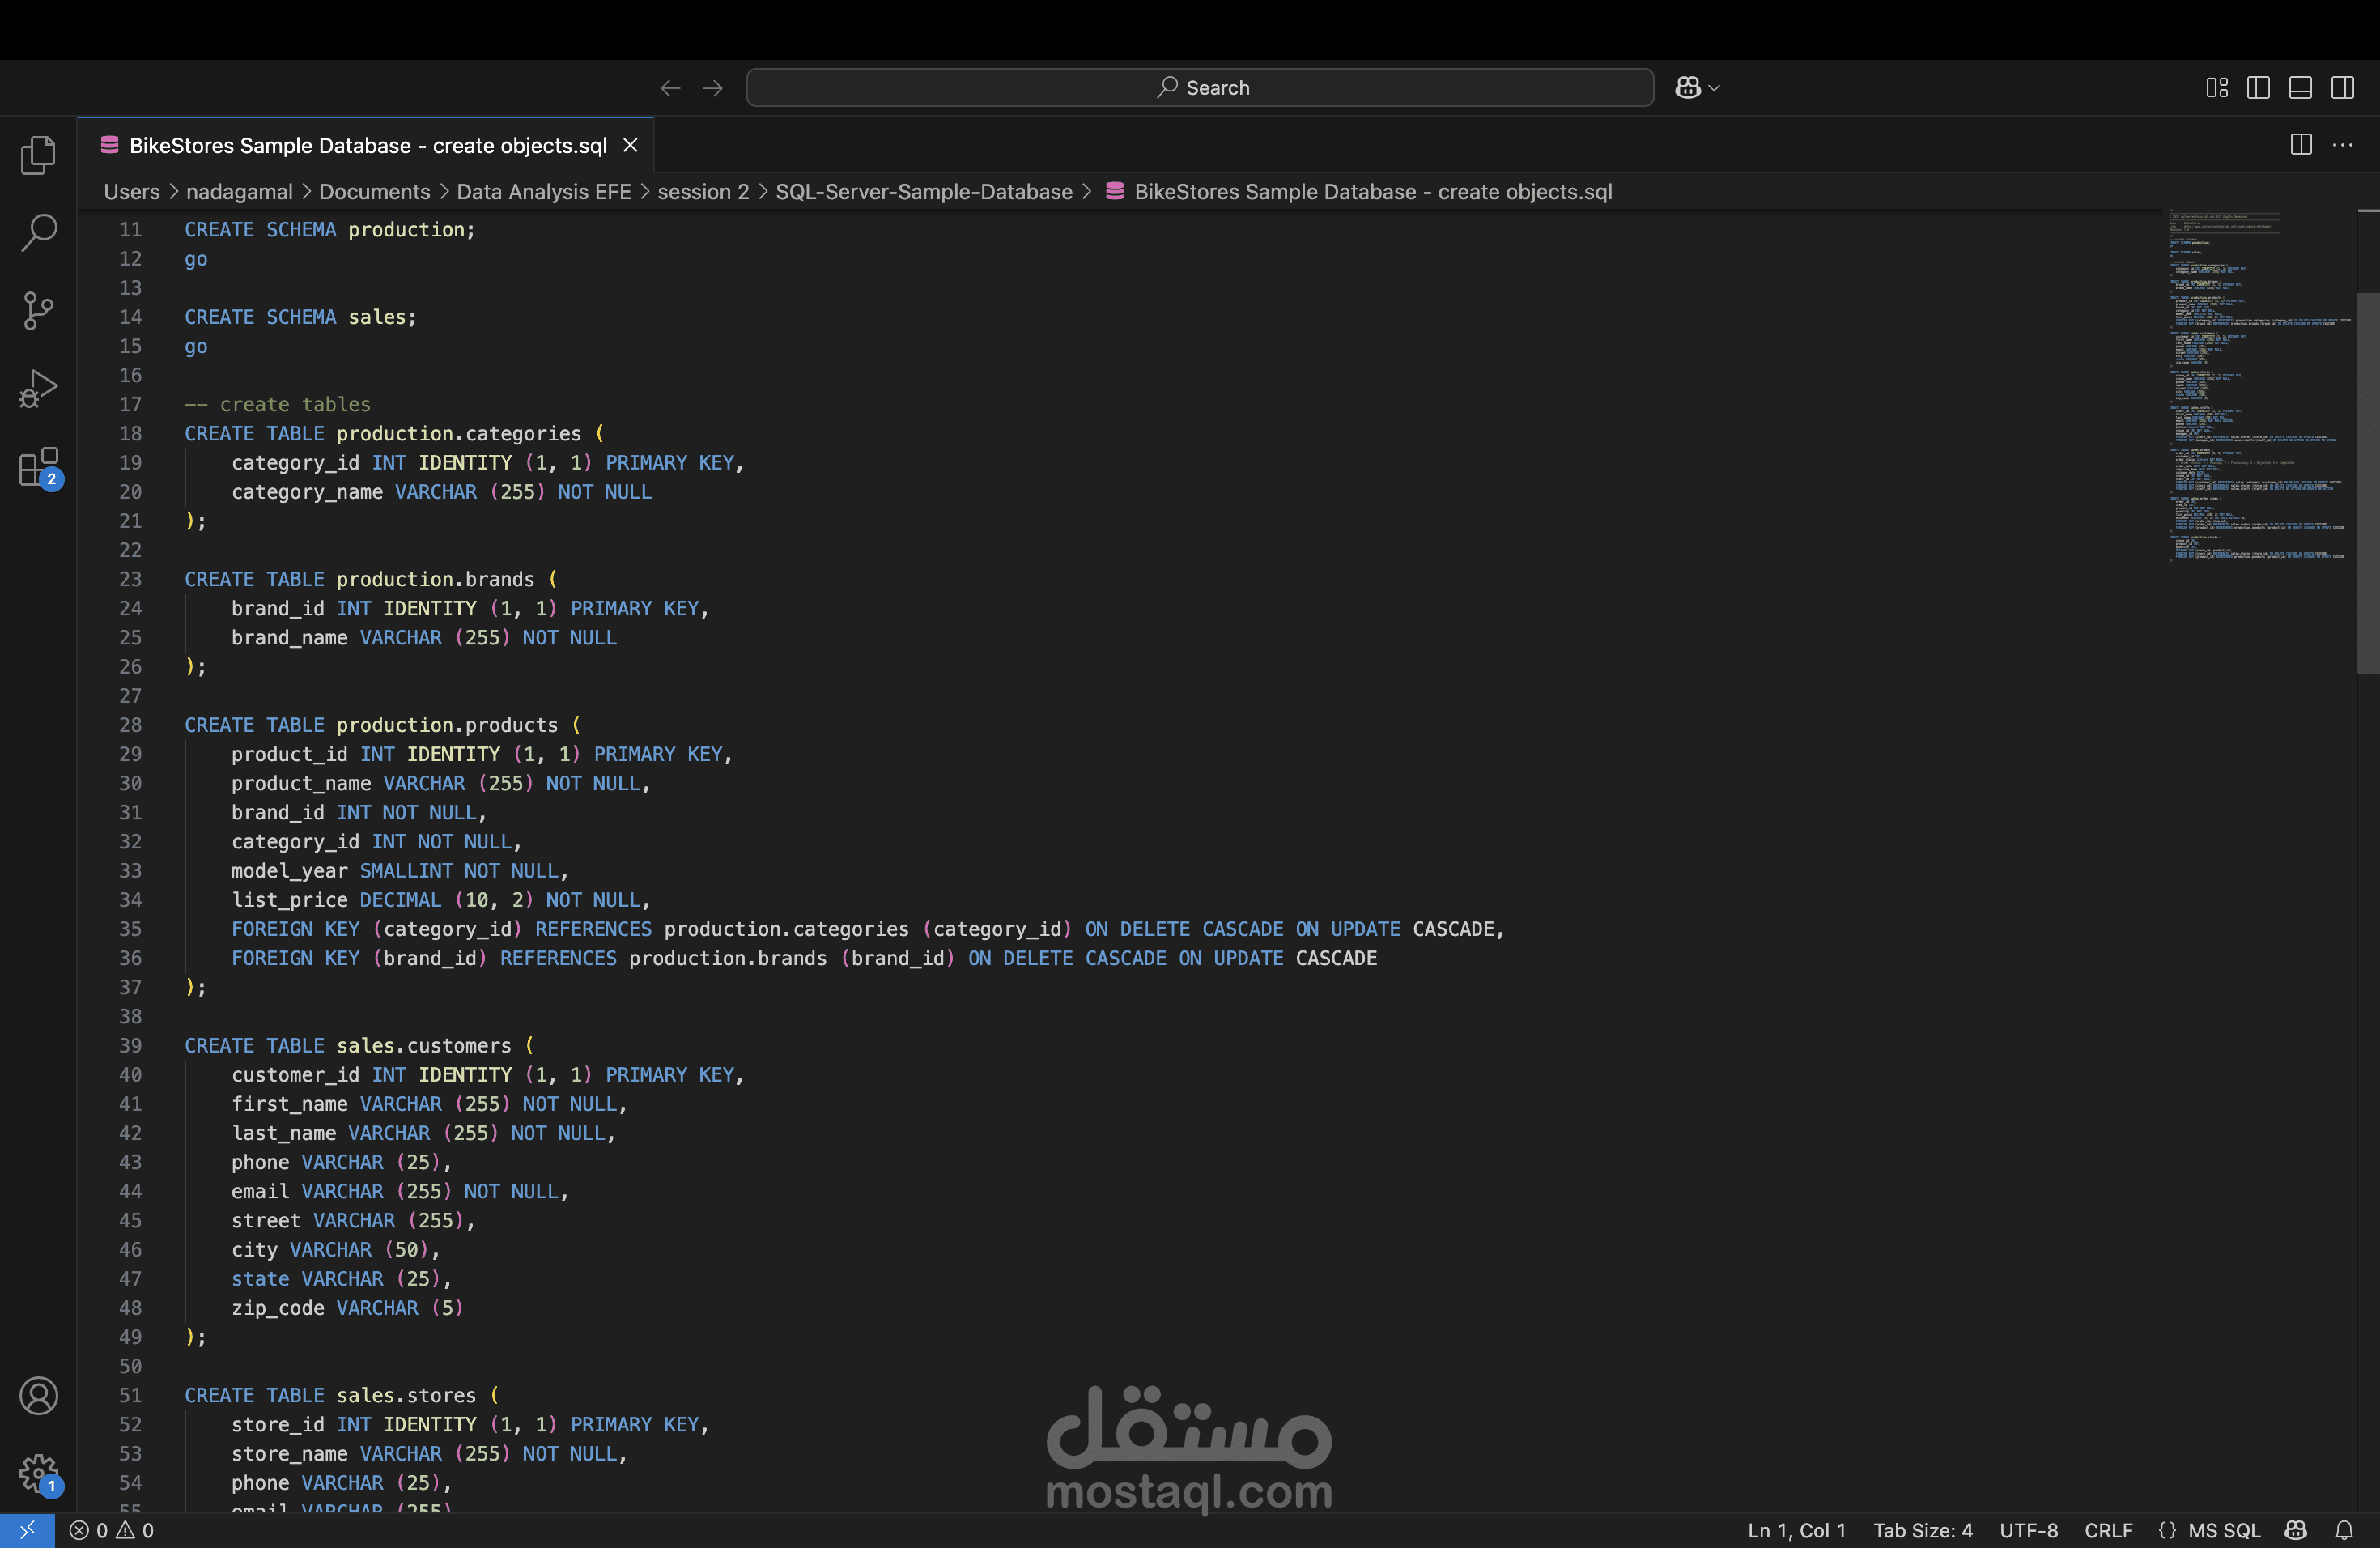Image resolution: width=2380 pixels, height=1548 pixels.
Task: Click the SQL-Server-Sample-Database breadcrumb
Action: click(x=924, y=192)
